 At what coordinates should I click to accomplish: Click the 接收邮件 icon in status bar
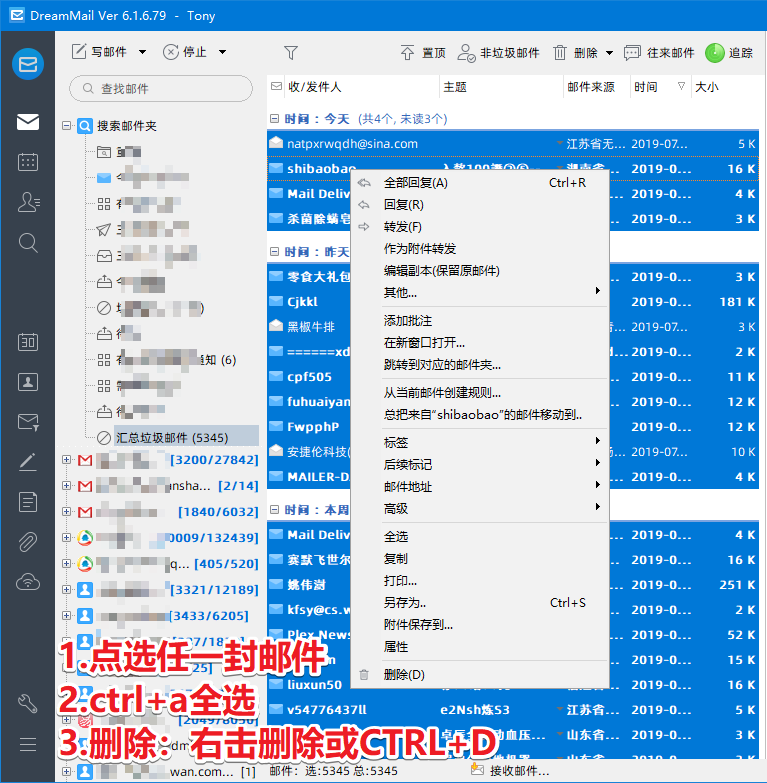(x=477, y=770)
